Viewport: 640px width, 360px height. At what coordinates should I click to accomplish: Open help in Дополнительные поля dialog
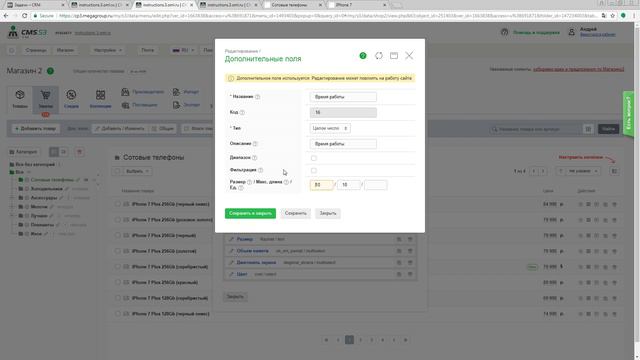coord(363,56)
